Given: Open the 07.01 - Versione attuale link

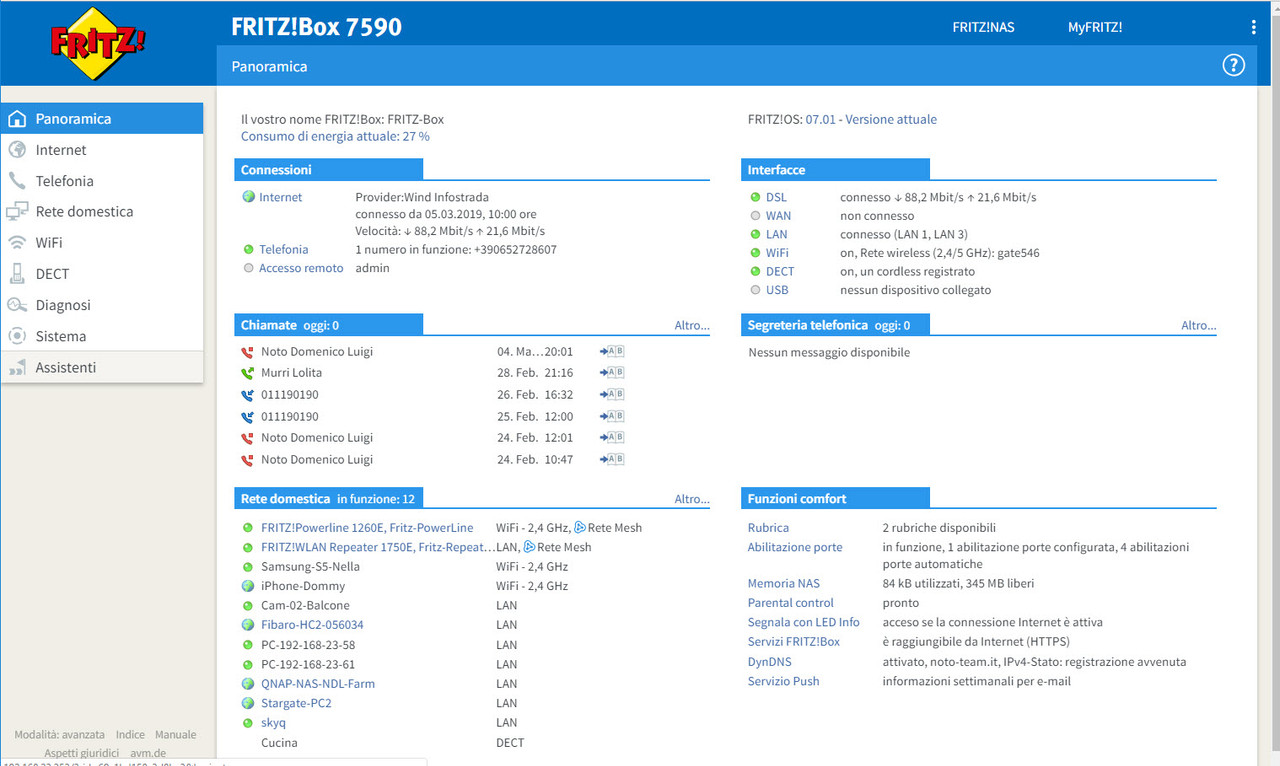Looking at the screenshot, I should (x=871, y=119).
